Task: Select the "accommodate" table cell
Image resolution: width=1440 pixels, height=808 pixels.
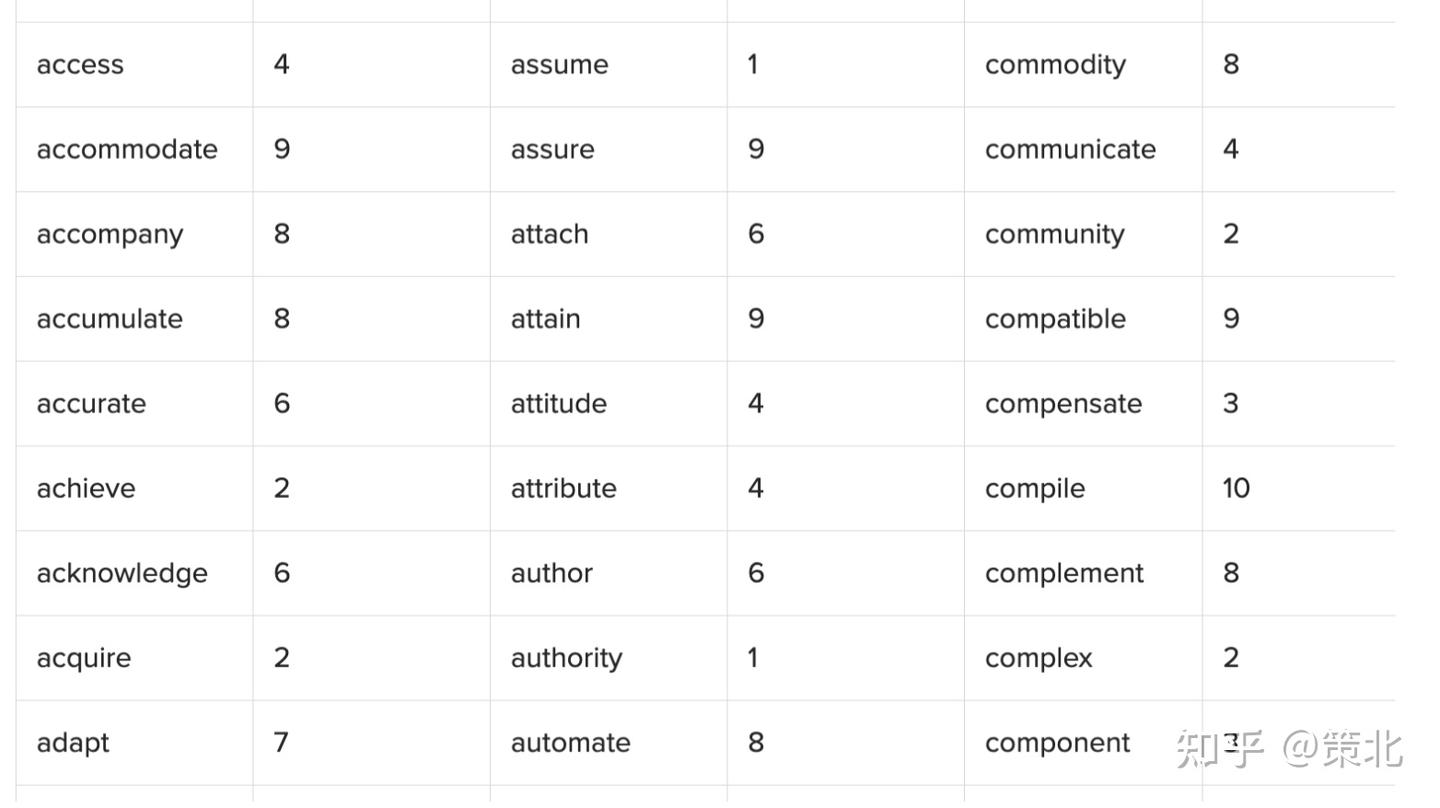Action: (127, 150)
